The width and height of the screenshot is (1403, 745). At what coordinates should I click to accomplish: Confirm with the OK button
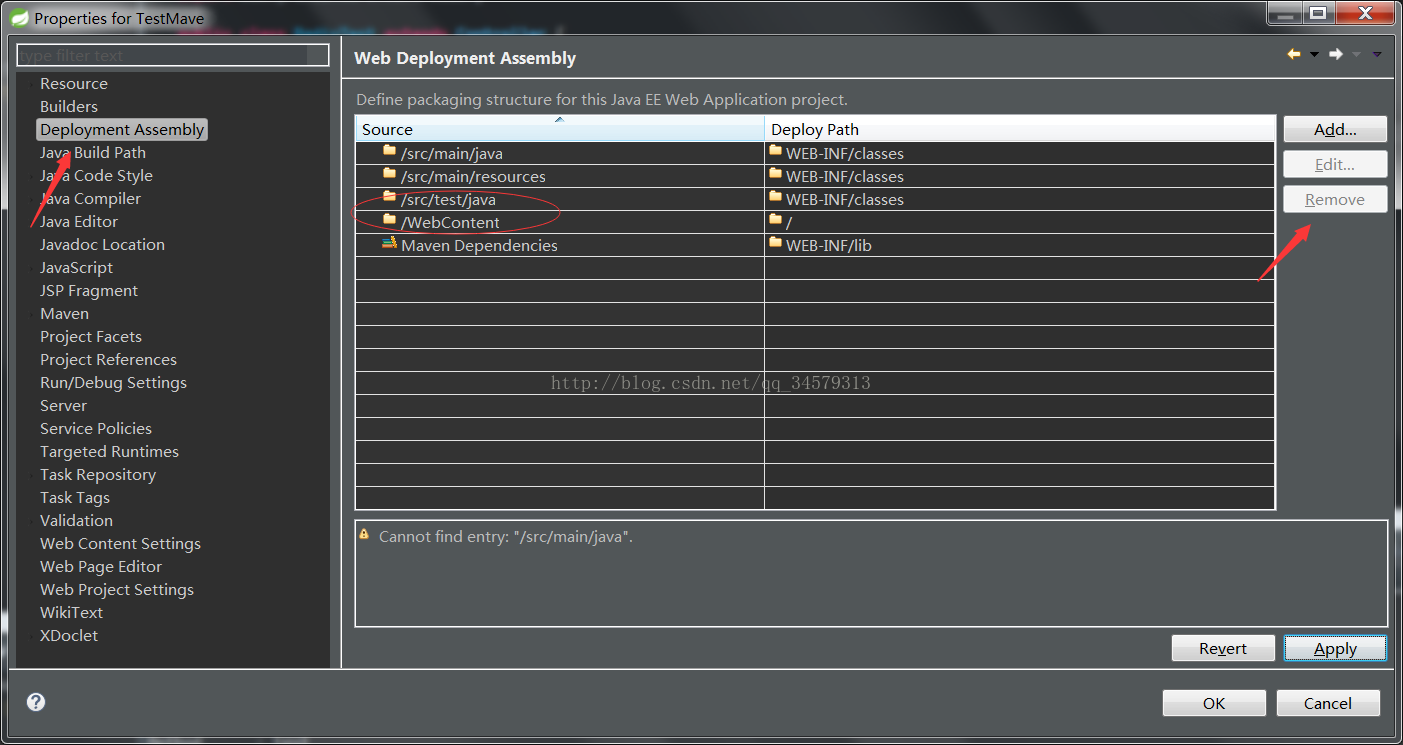pos(1214,703)
